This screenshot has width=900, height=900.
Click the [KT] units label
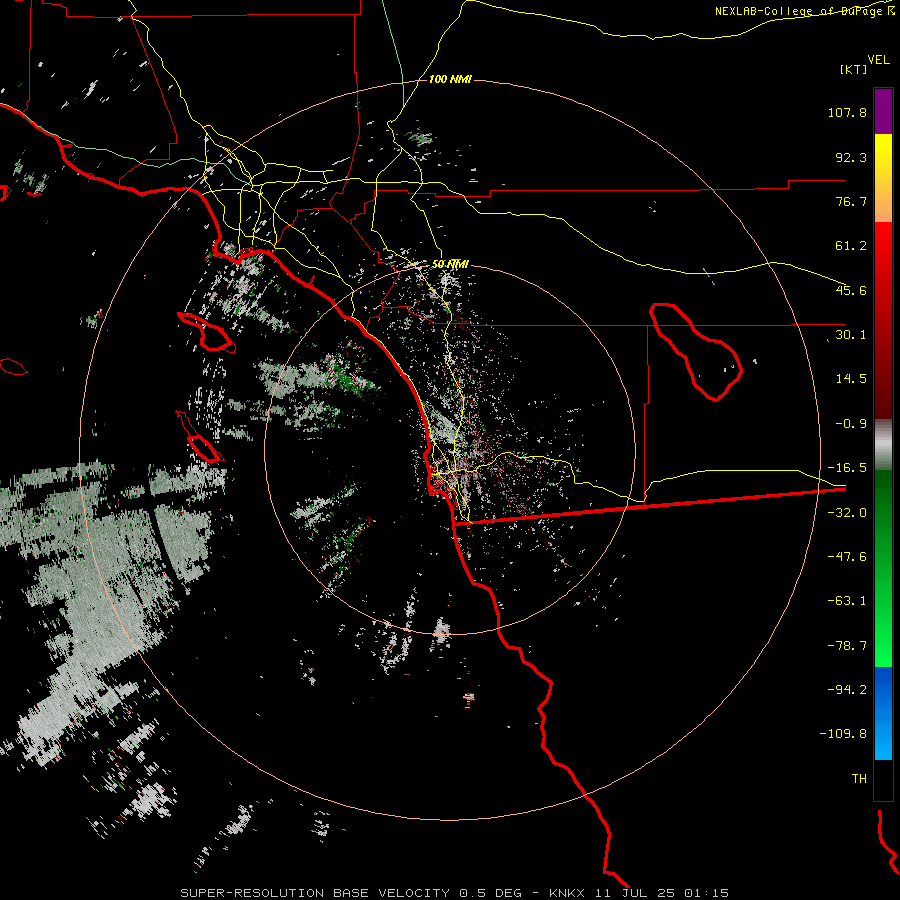(854, 69)
